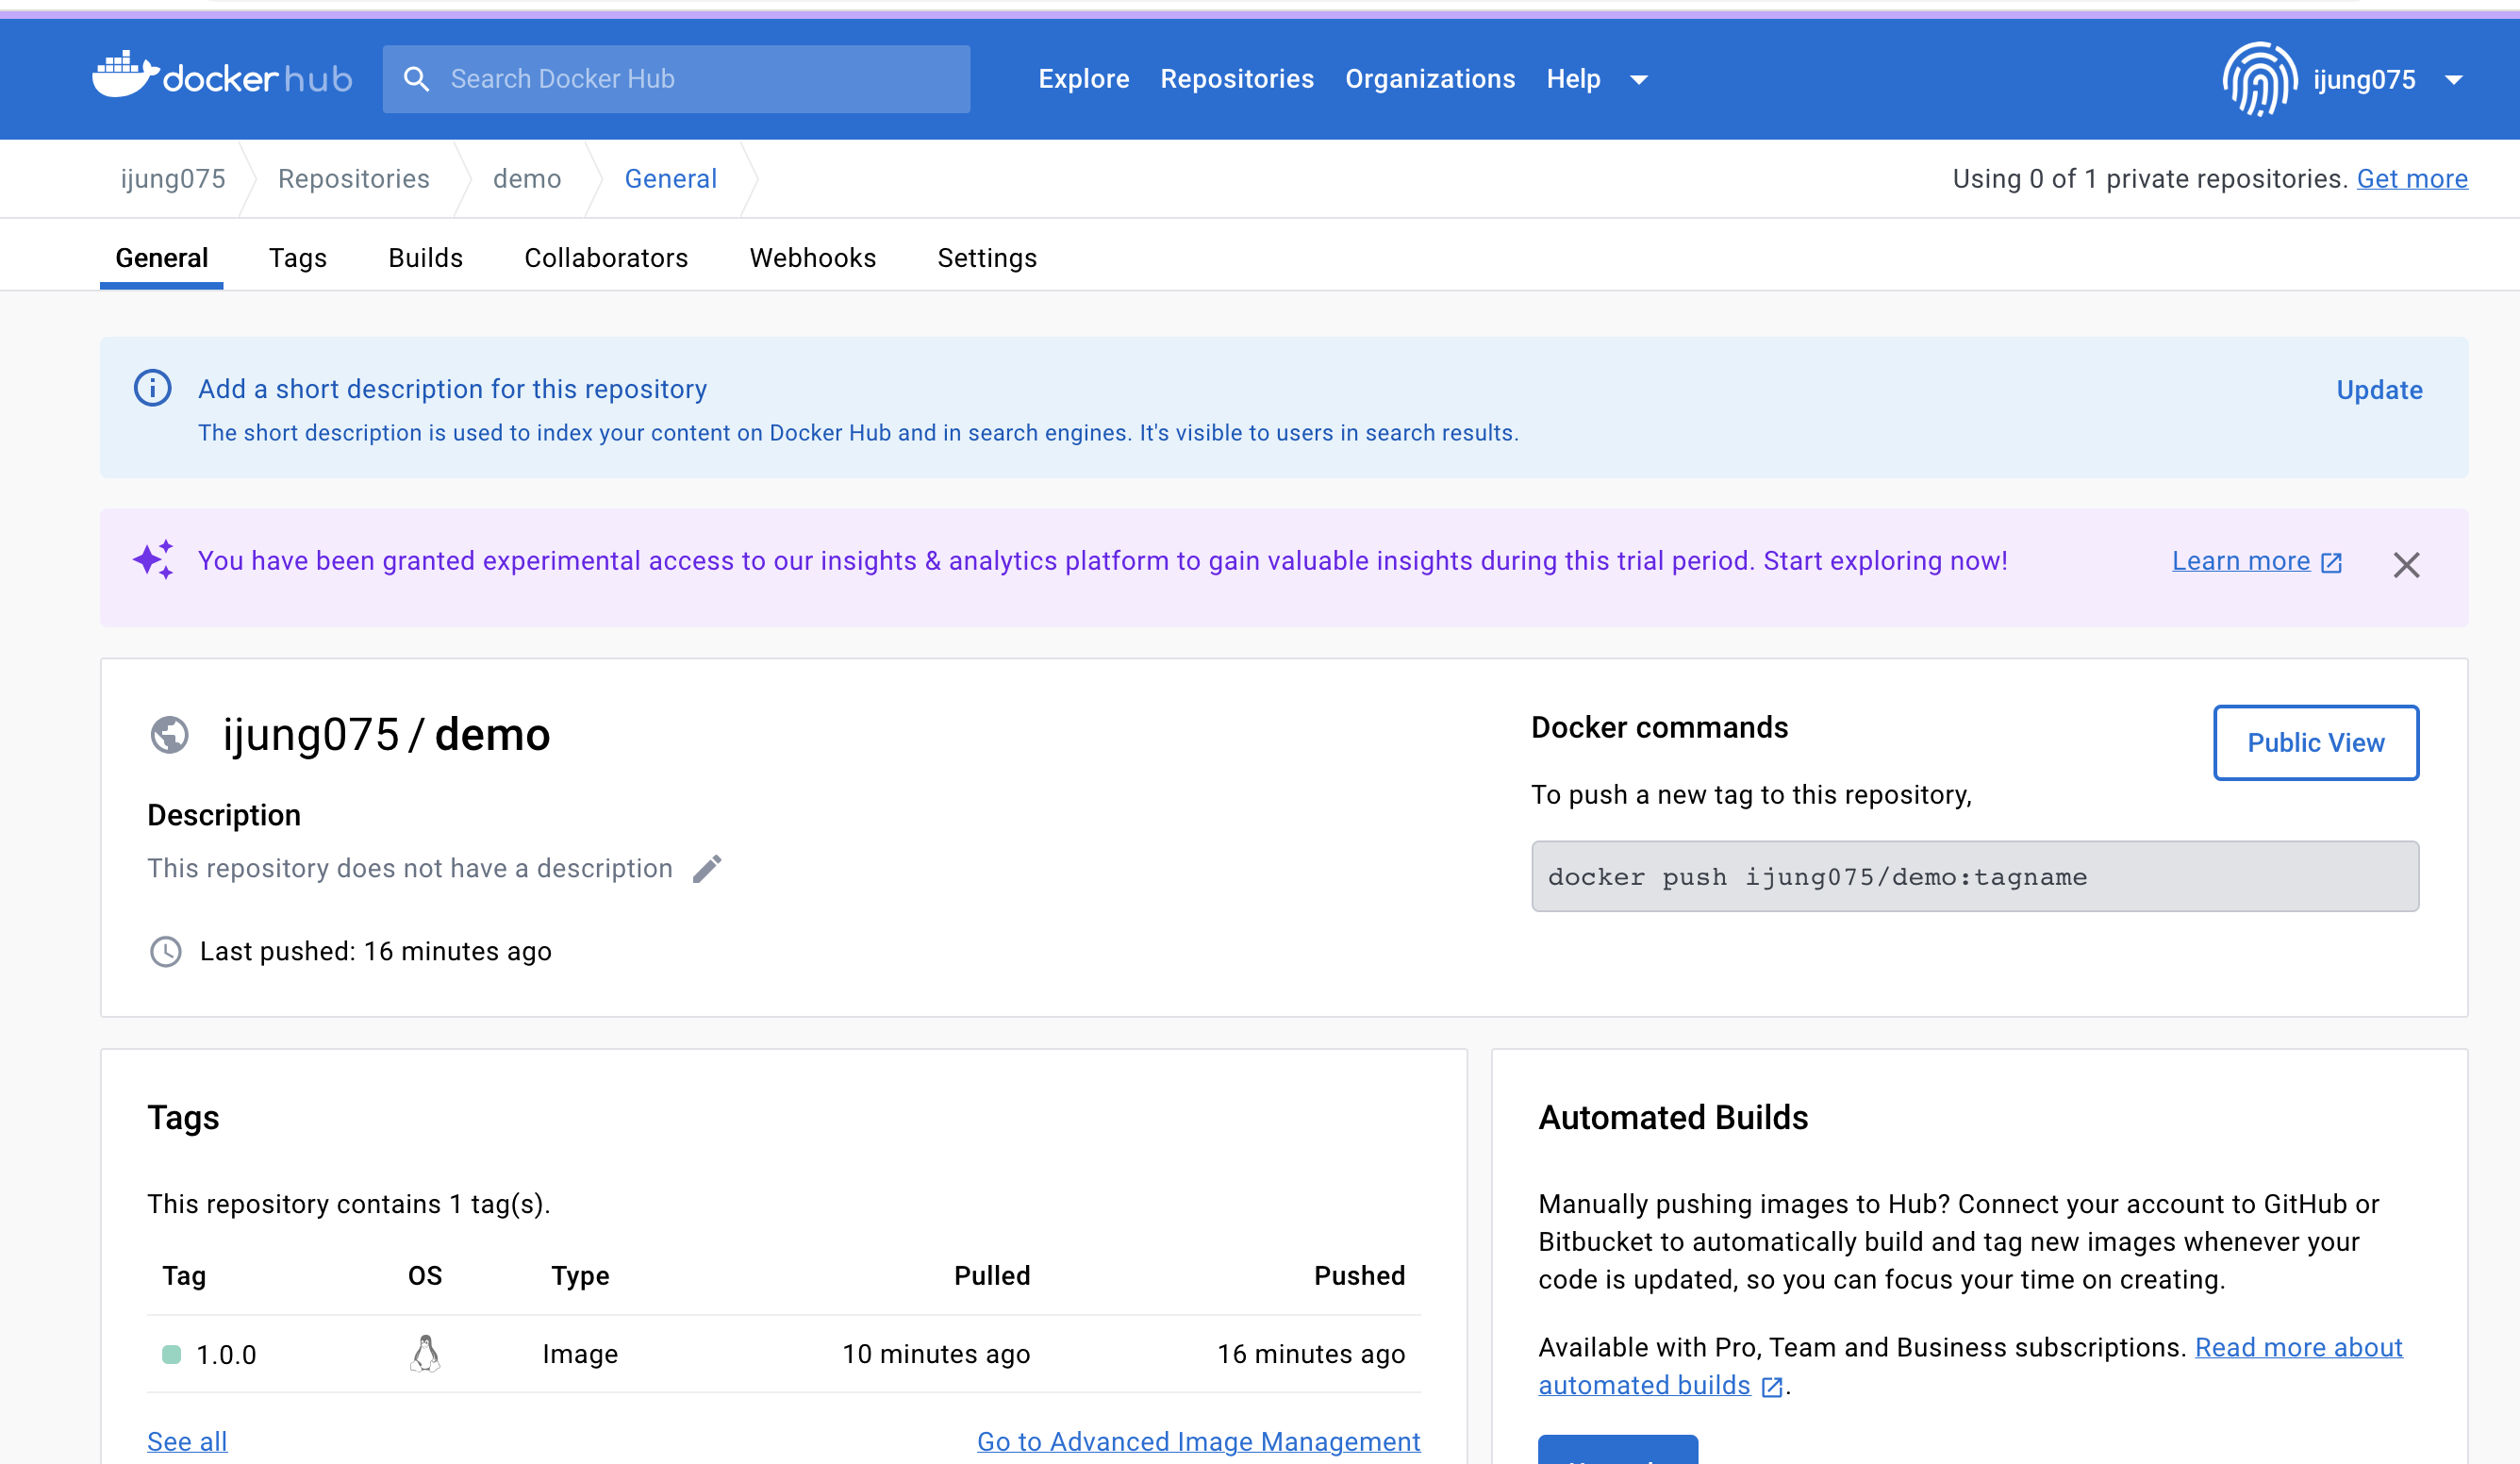Image resolution: width=2520 pixels, height=1464 pixels.
Task: Click the pencil edit description icon
Action: 707,868
